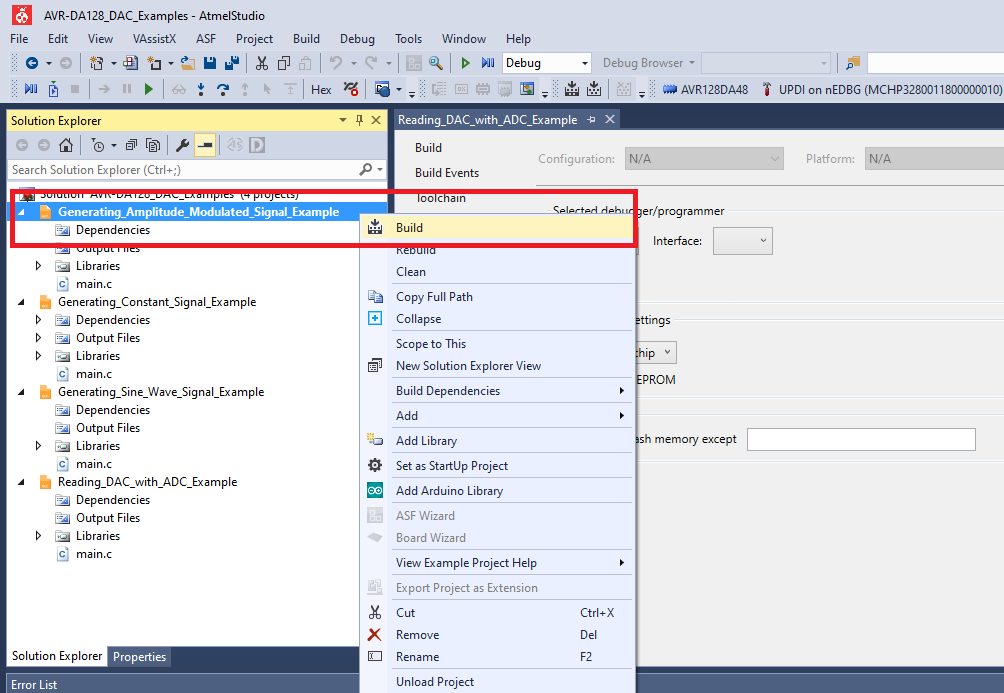Click the Pending Changes Filter clock icon
Image resolution: width=1004 pixels, height=693 pixels.
[98, 145]
